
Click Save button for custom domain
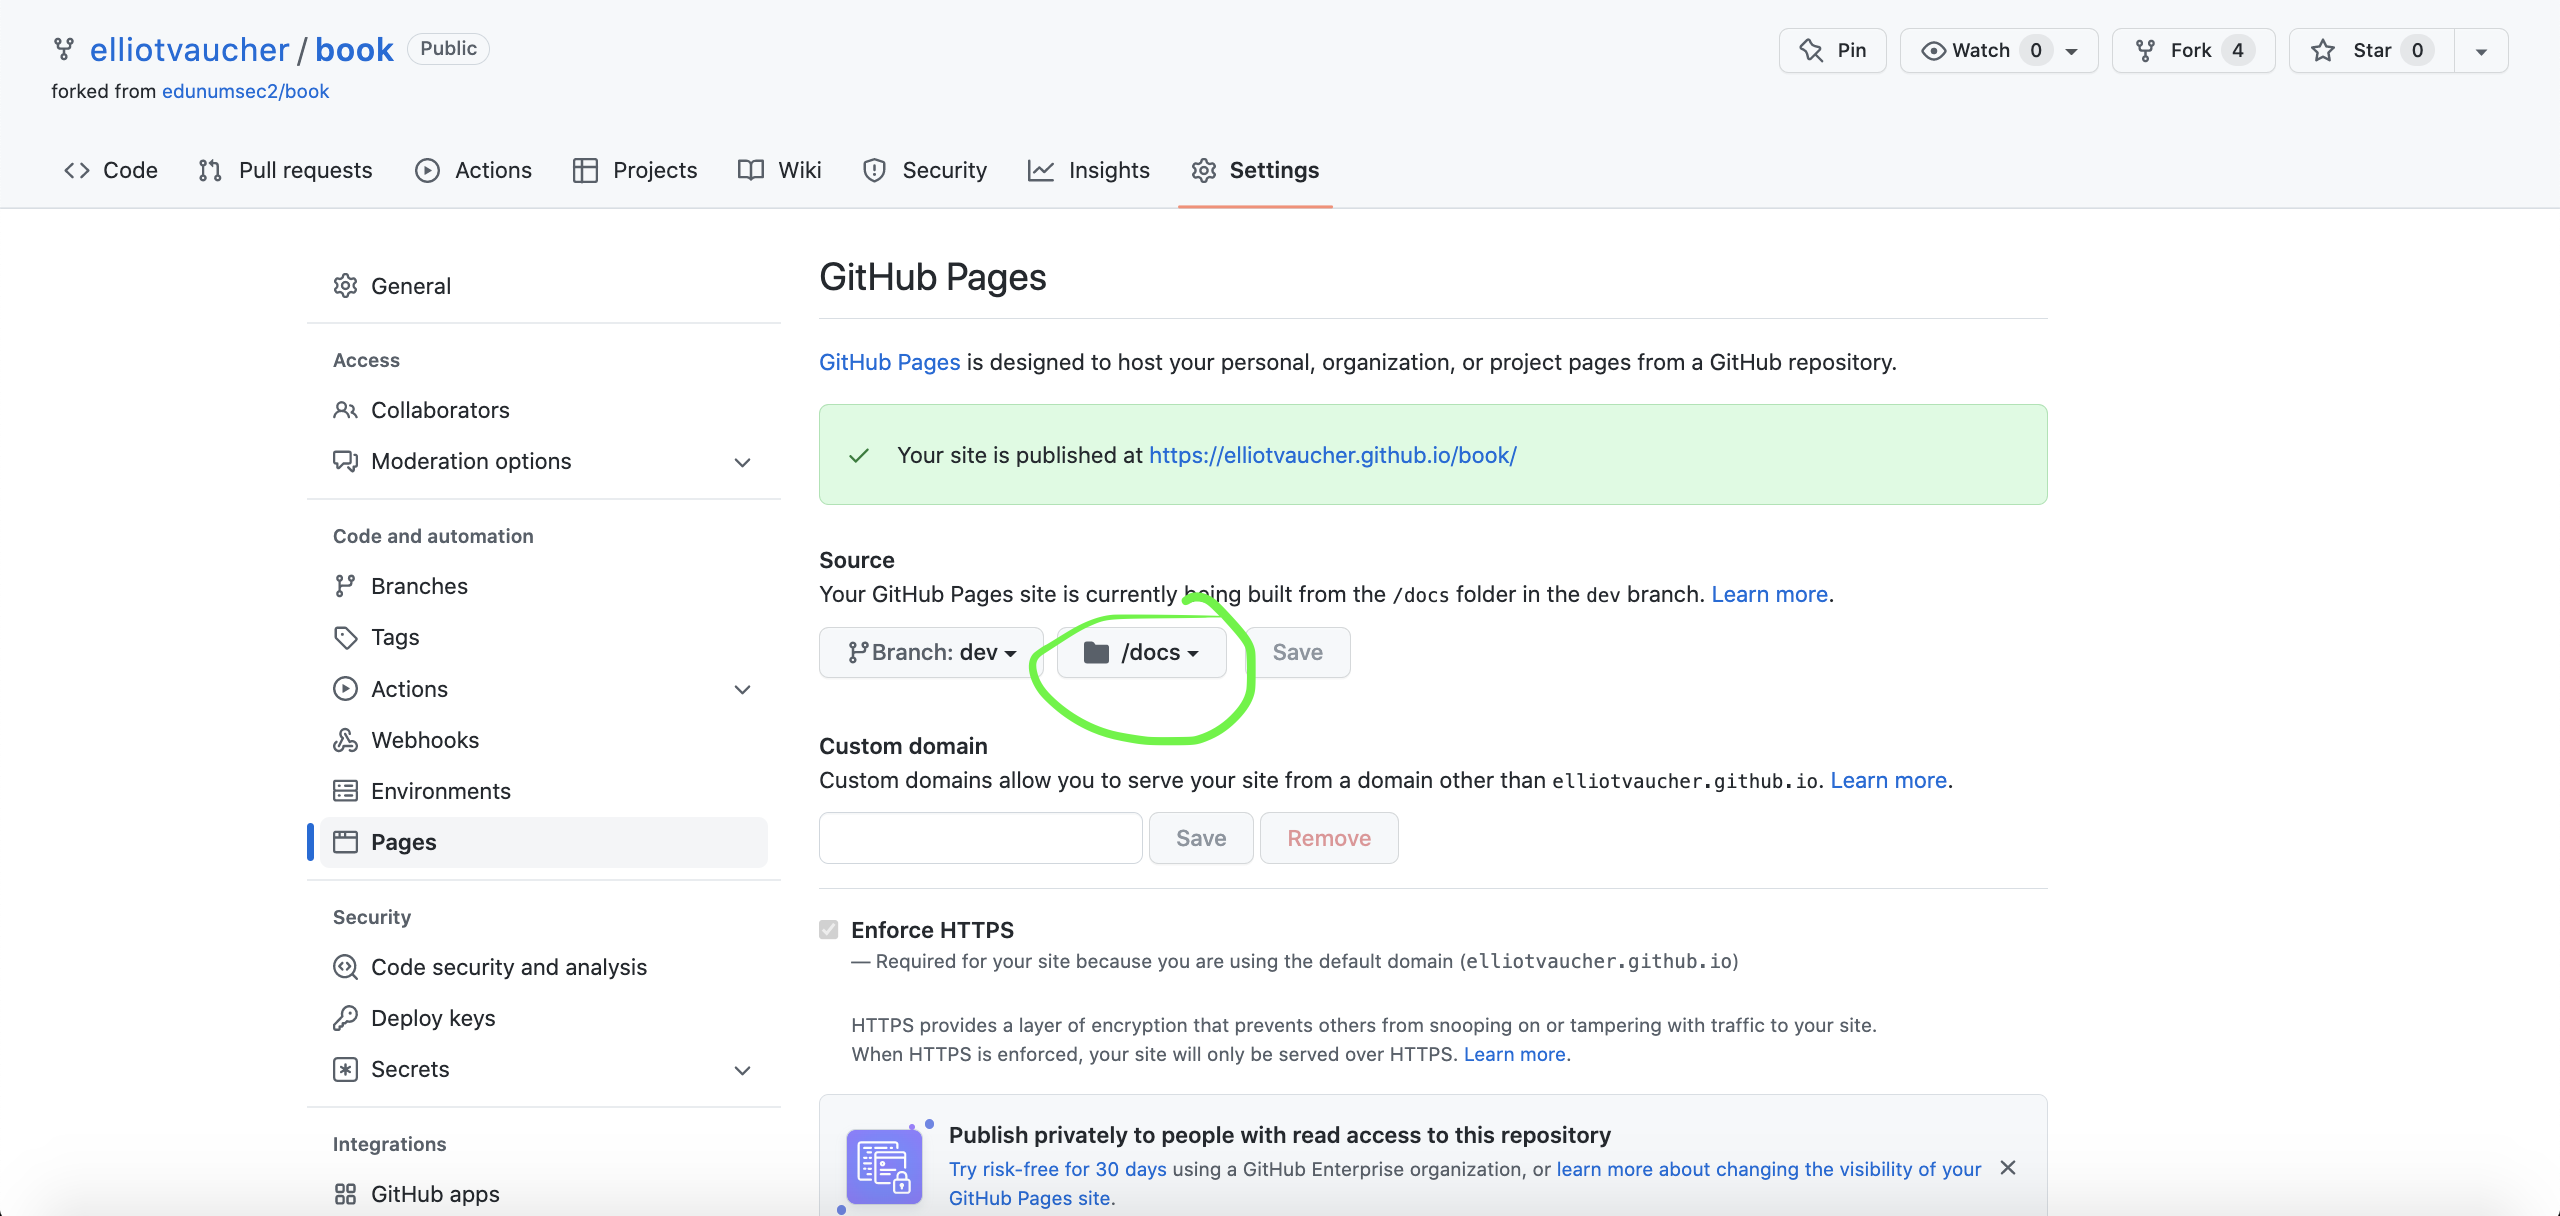tap(1201, 838)
